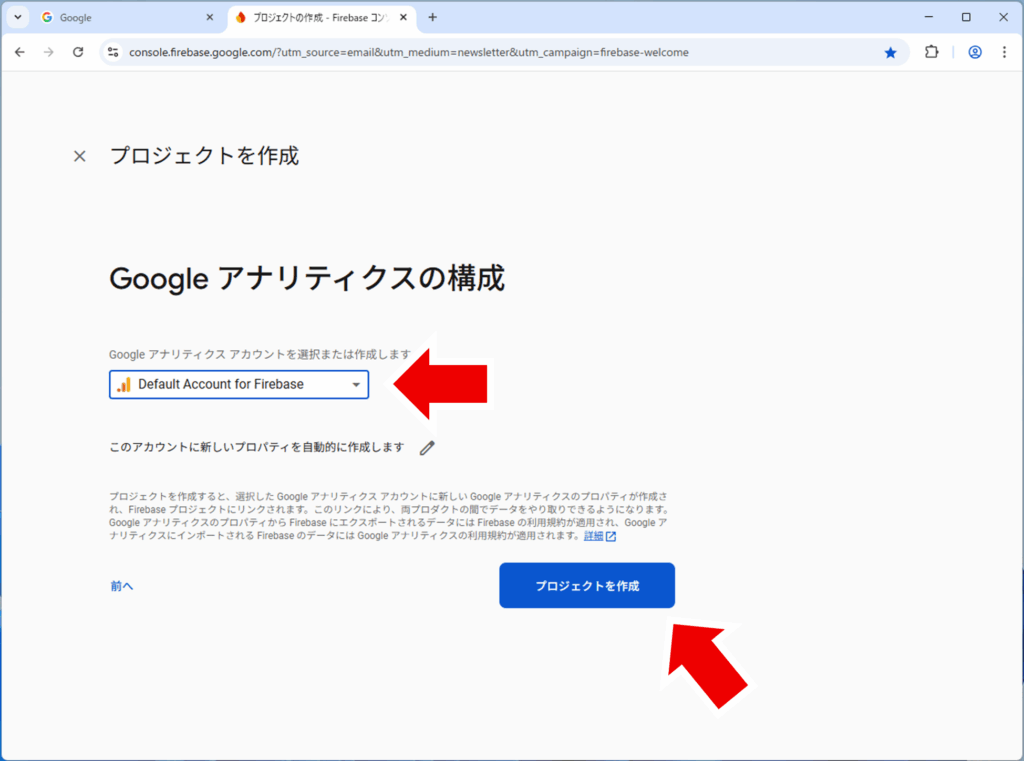Click the プロジェクトを作成 page title text
Screen dimensions: 1024x761
point(204,156)
